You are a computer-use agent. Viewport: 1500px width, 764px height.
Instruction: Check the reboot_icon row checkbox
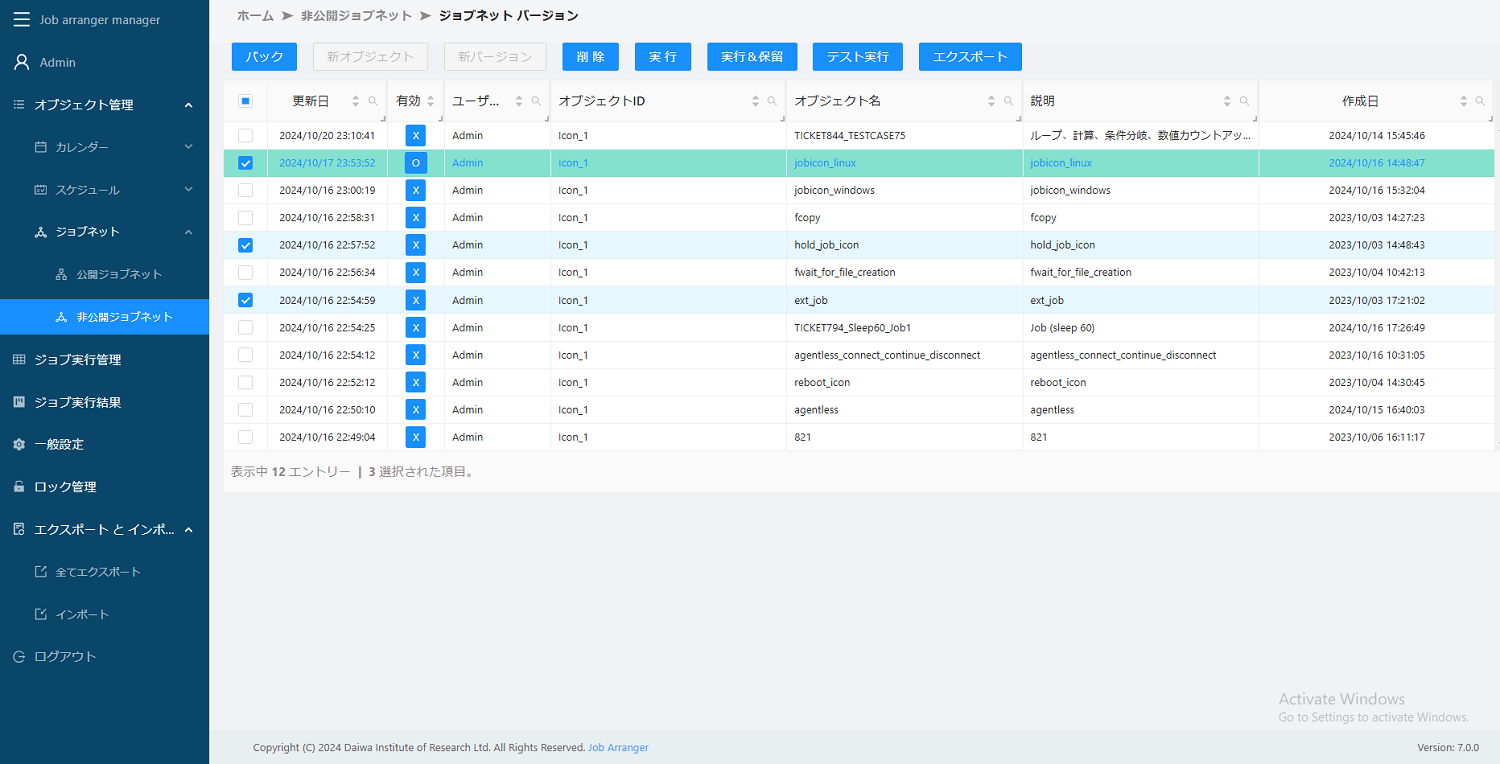click(246, 382)
